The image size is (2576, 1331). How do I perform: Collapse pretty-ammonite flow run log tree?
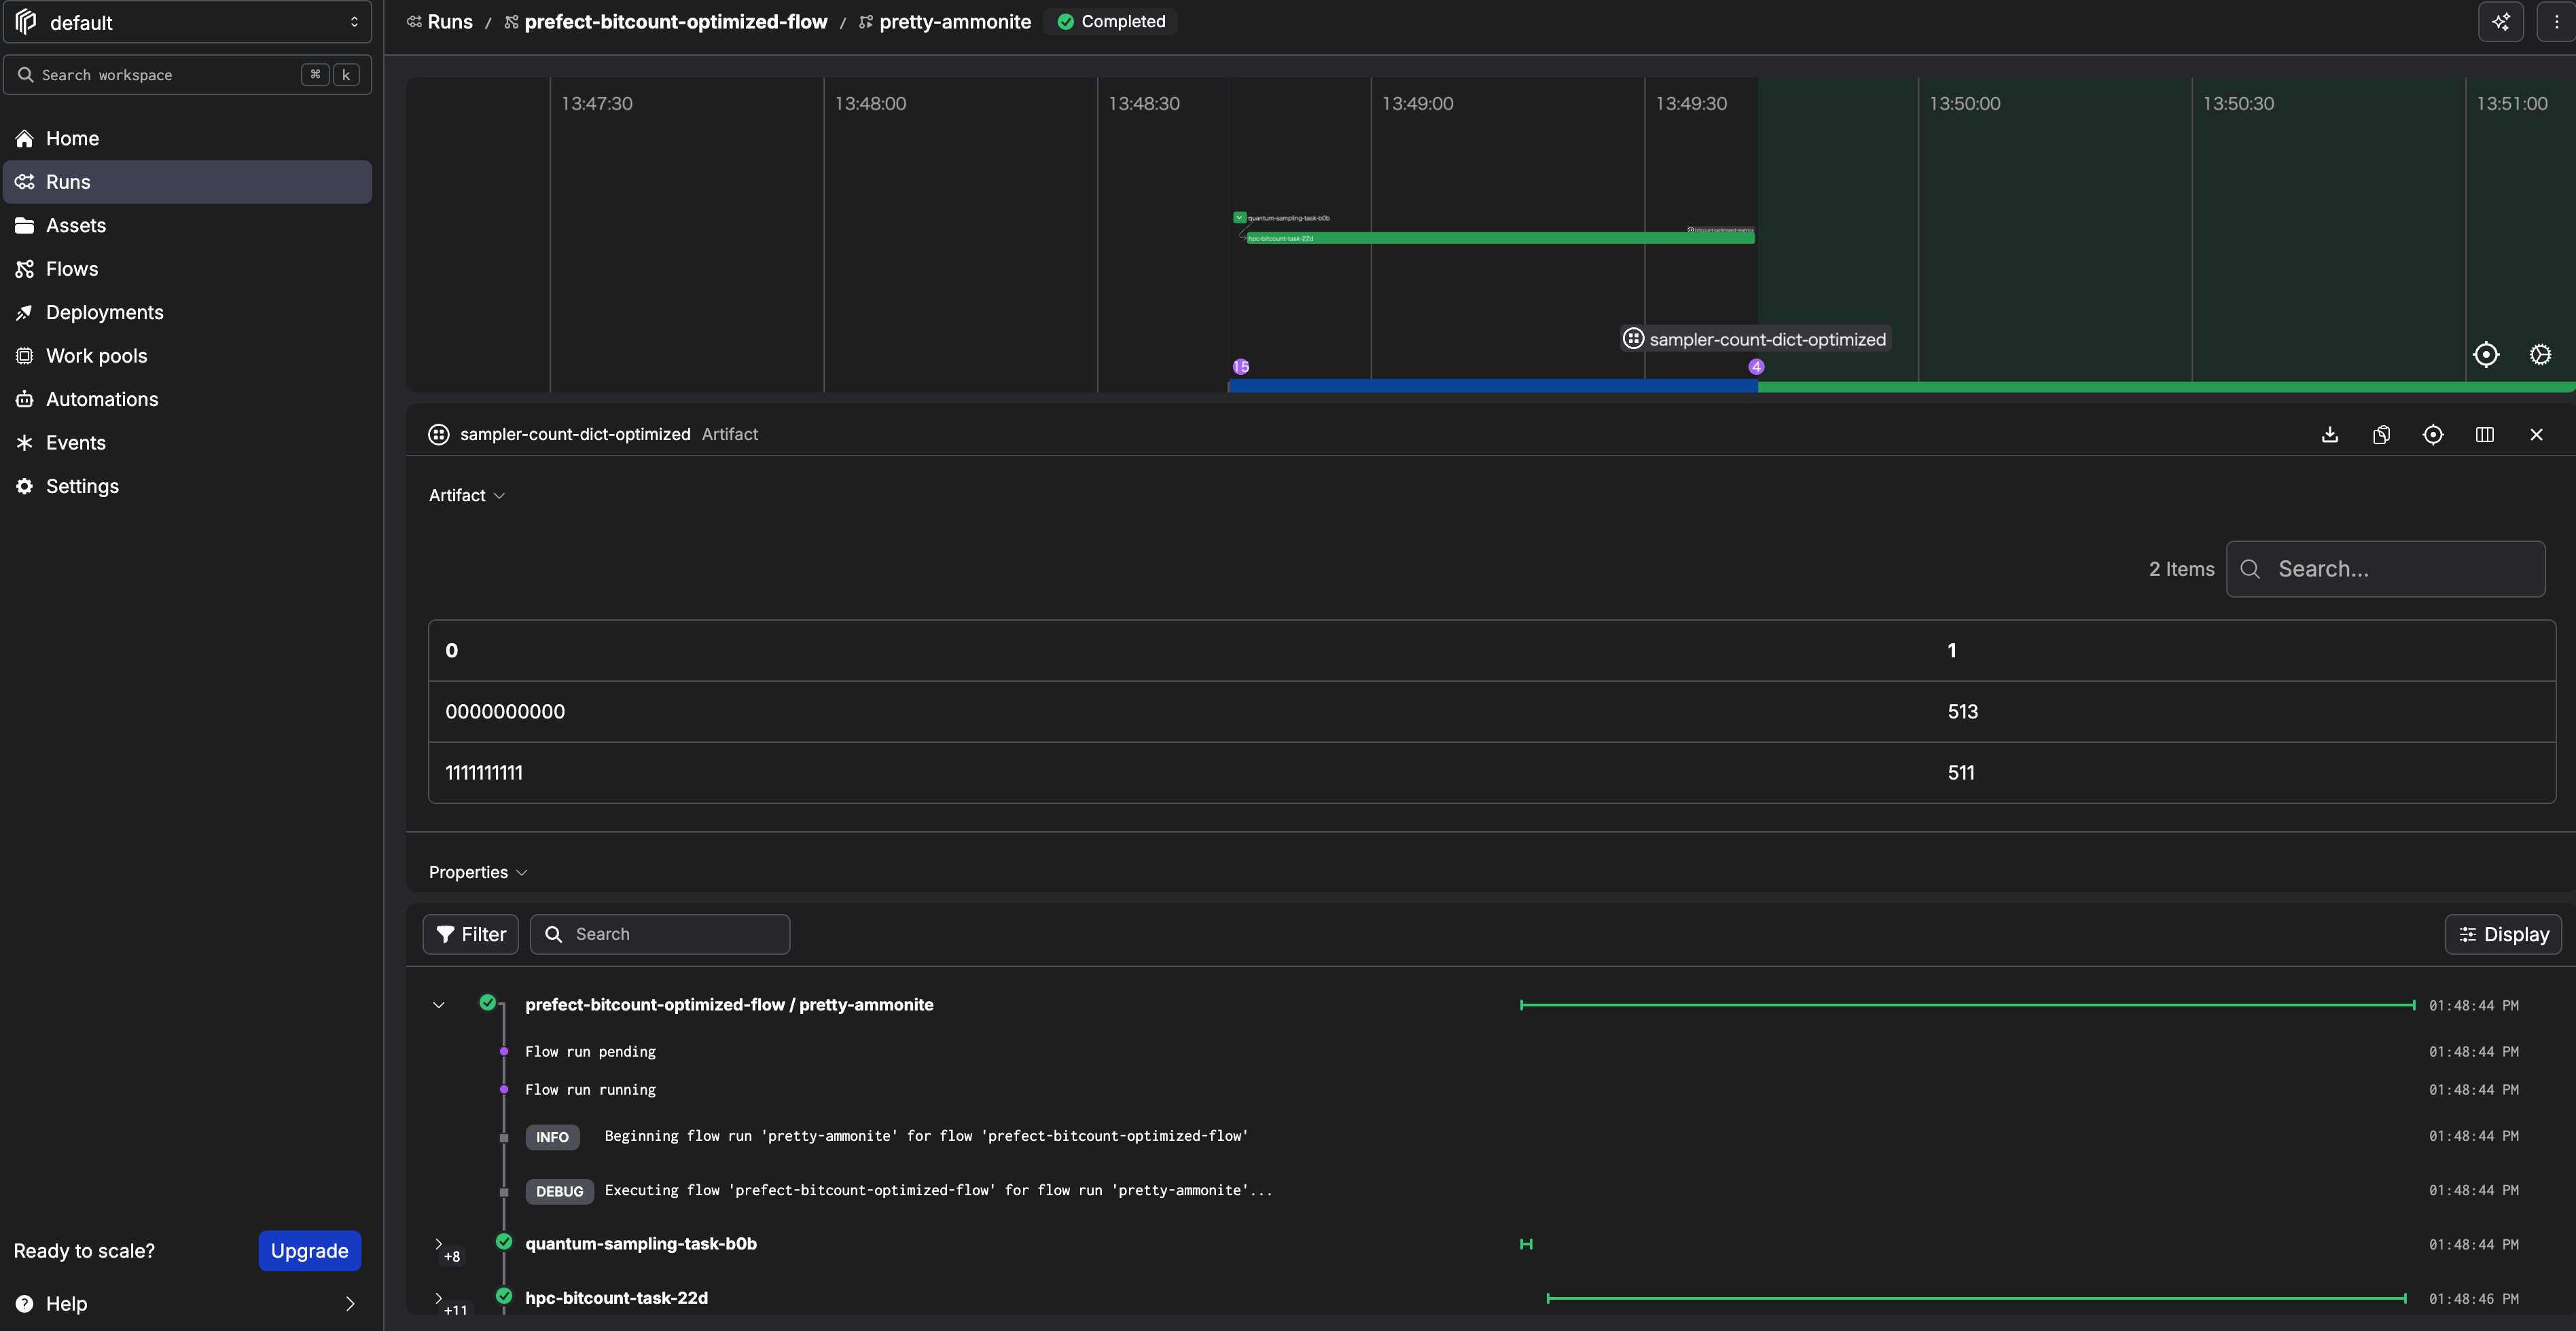[x=438, y=1005]
